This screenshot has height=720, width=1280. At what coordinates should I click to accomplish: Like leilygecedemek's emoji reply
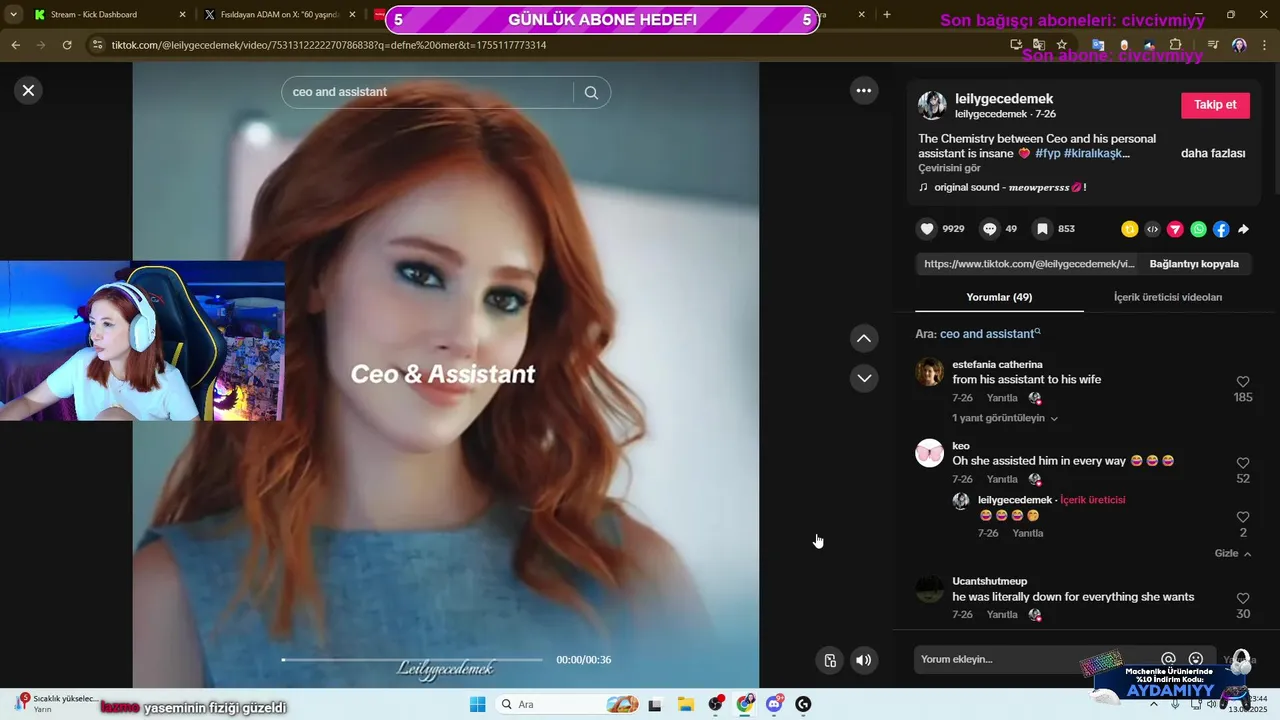1243,517
